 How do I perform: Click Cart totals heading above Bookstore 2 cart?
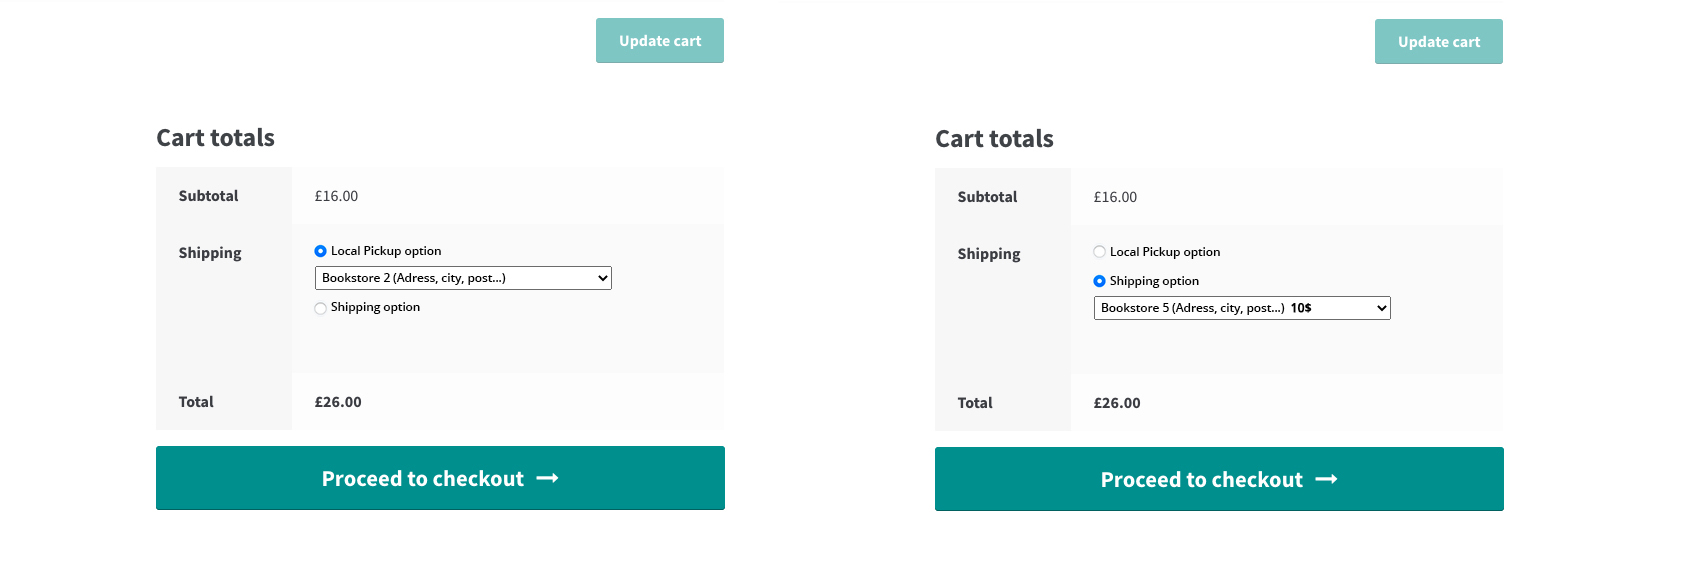click(215, 138)
